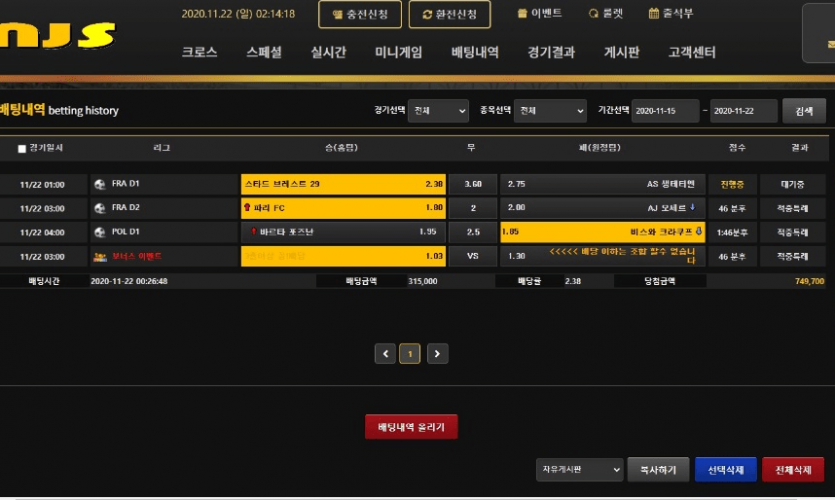The height and width of the screenshot is (500, 835).
Task: Click soccer ball icon in FRA D1 row
Action: 100,184
